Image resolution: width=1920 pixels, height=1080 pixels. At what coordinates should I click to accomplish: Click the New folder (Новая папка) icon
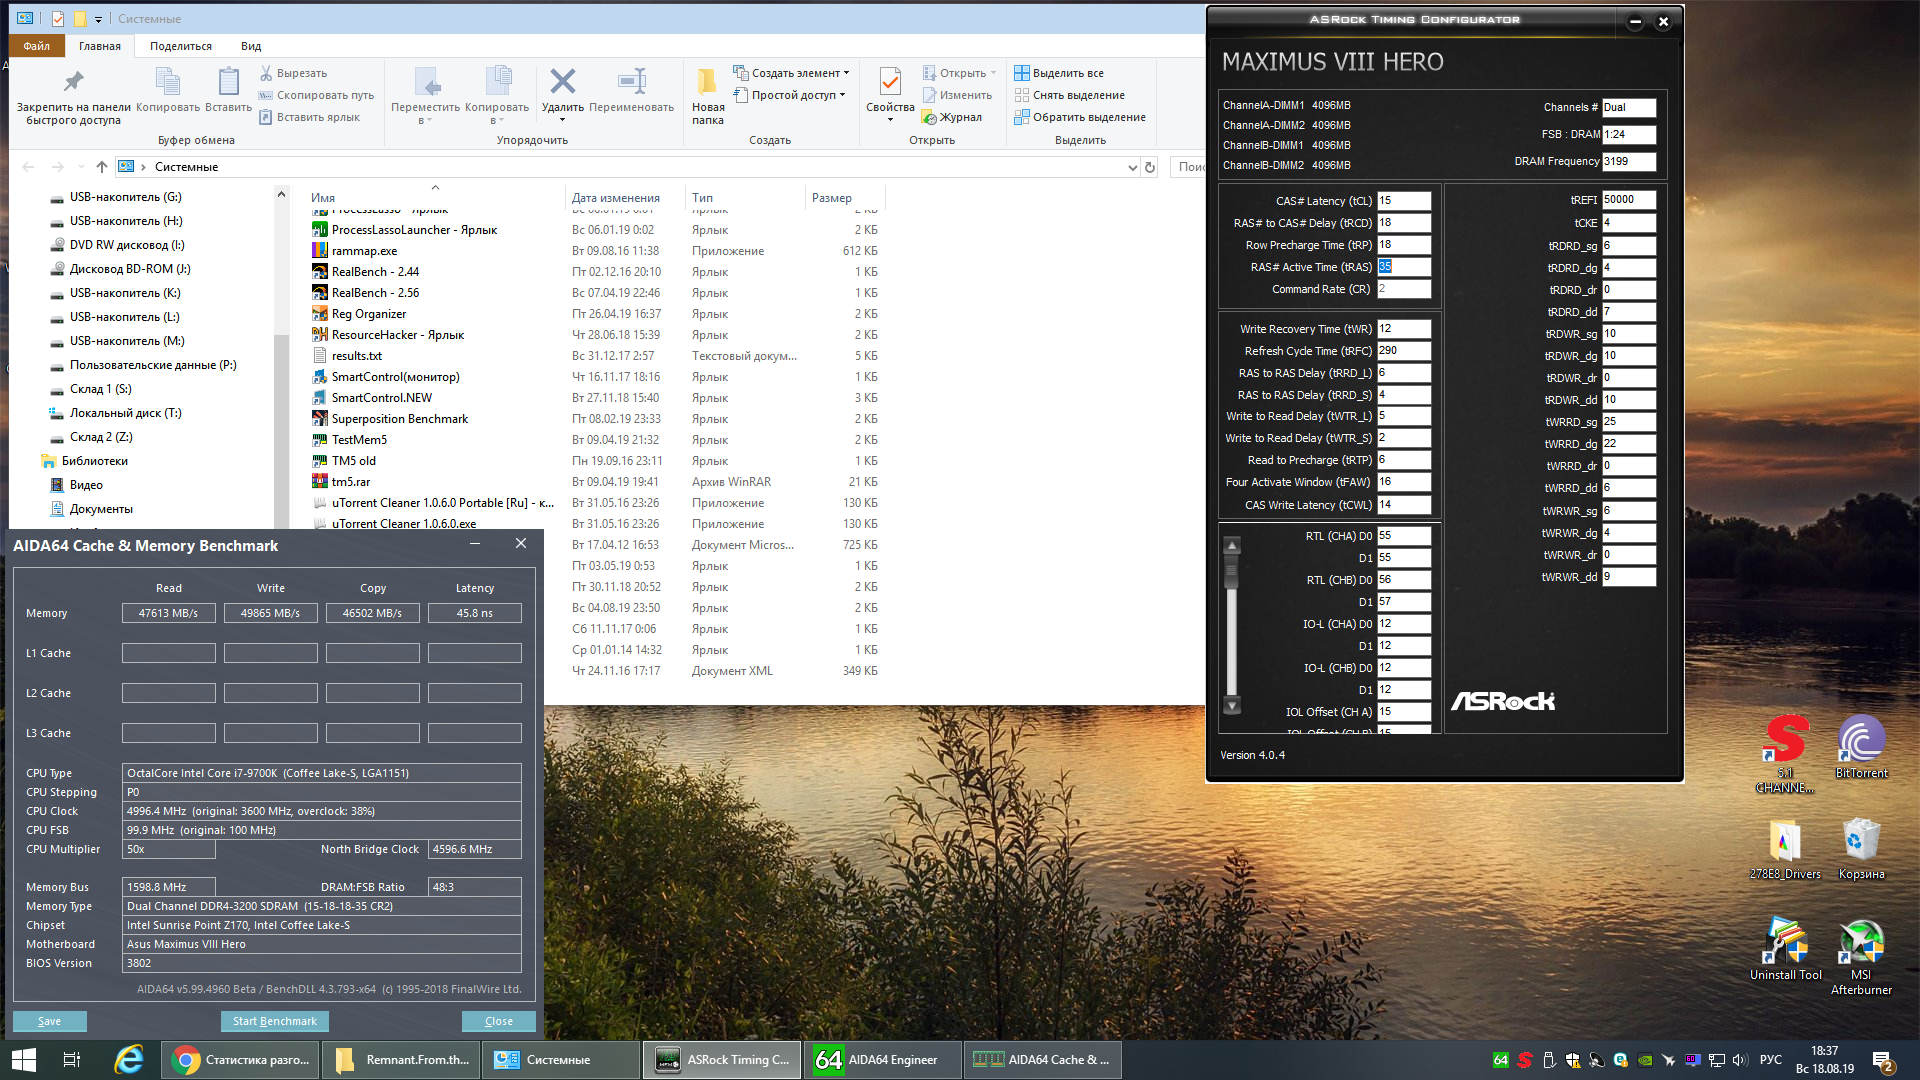point(707,83)
